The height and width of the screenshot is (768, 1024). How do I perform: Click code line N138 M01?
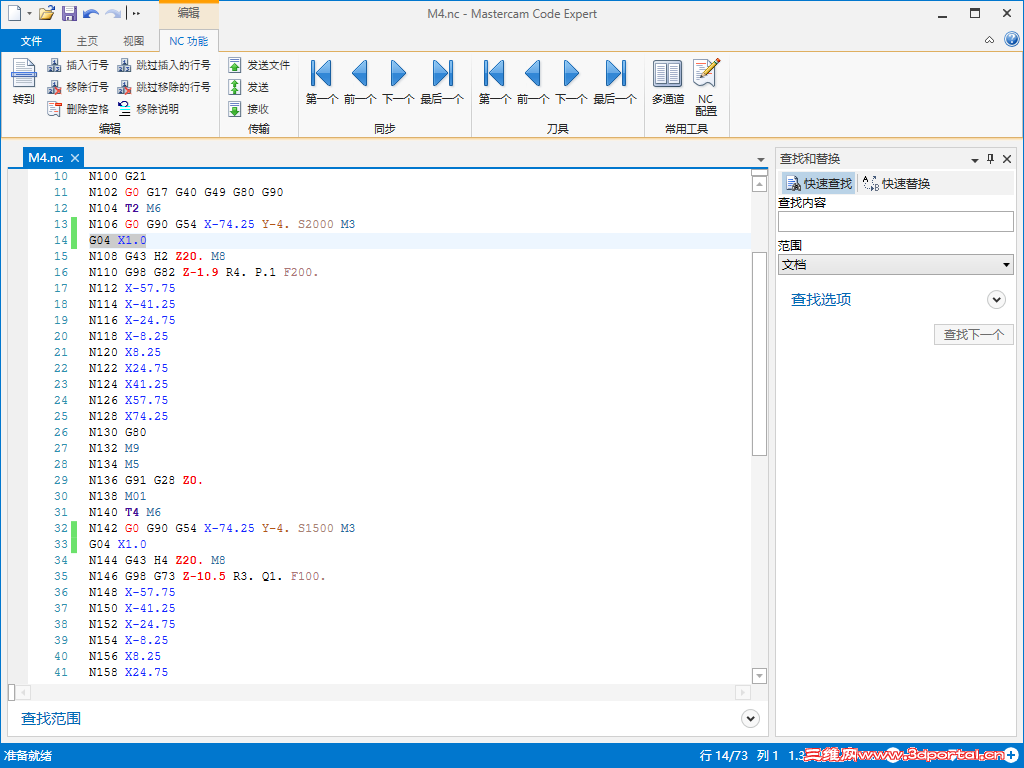tap(118, 496)
